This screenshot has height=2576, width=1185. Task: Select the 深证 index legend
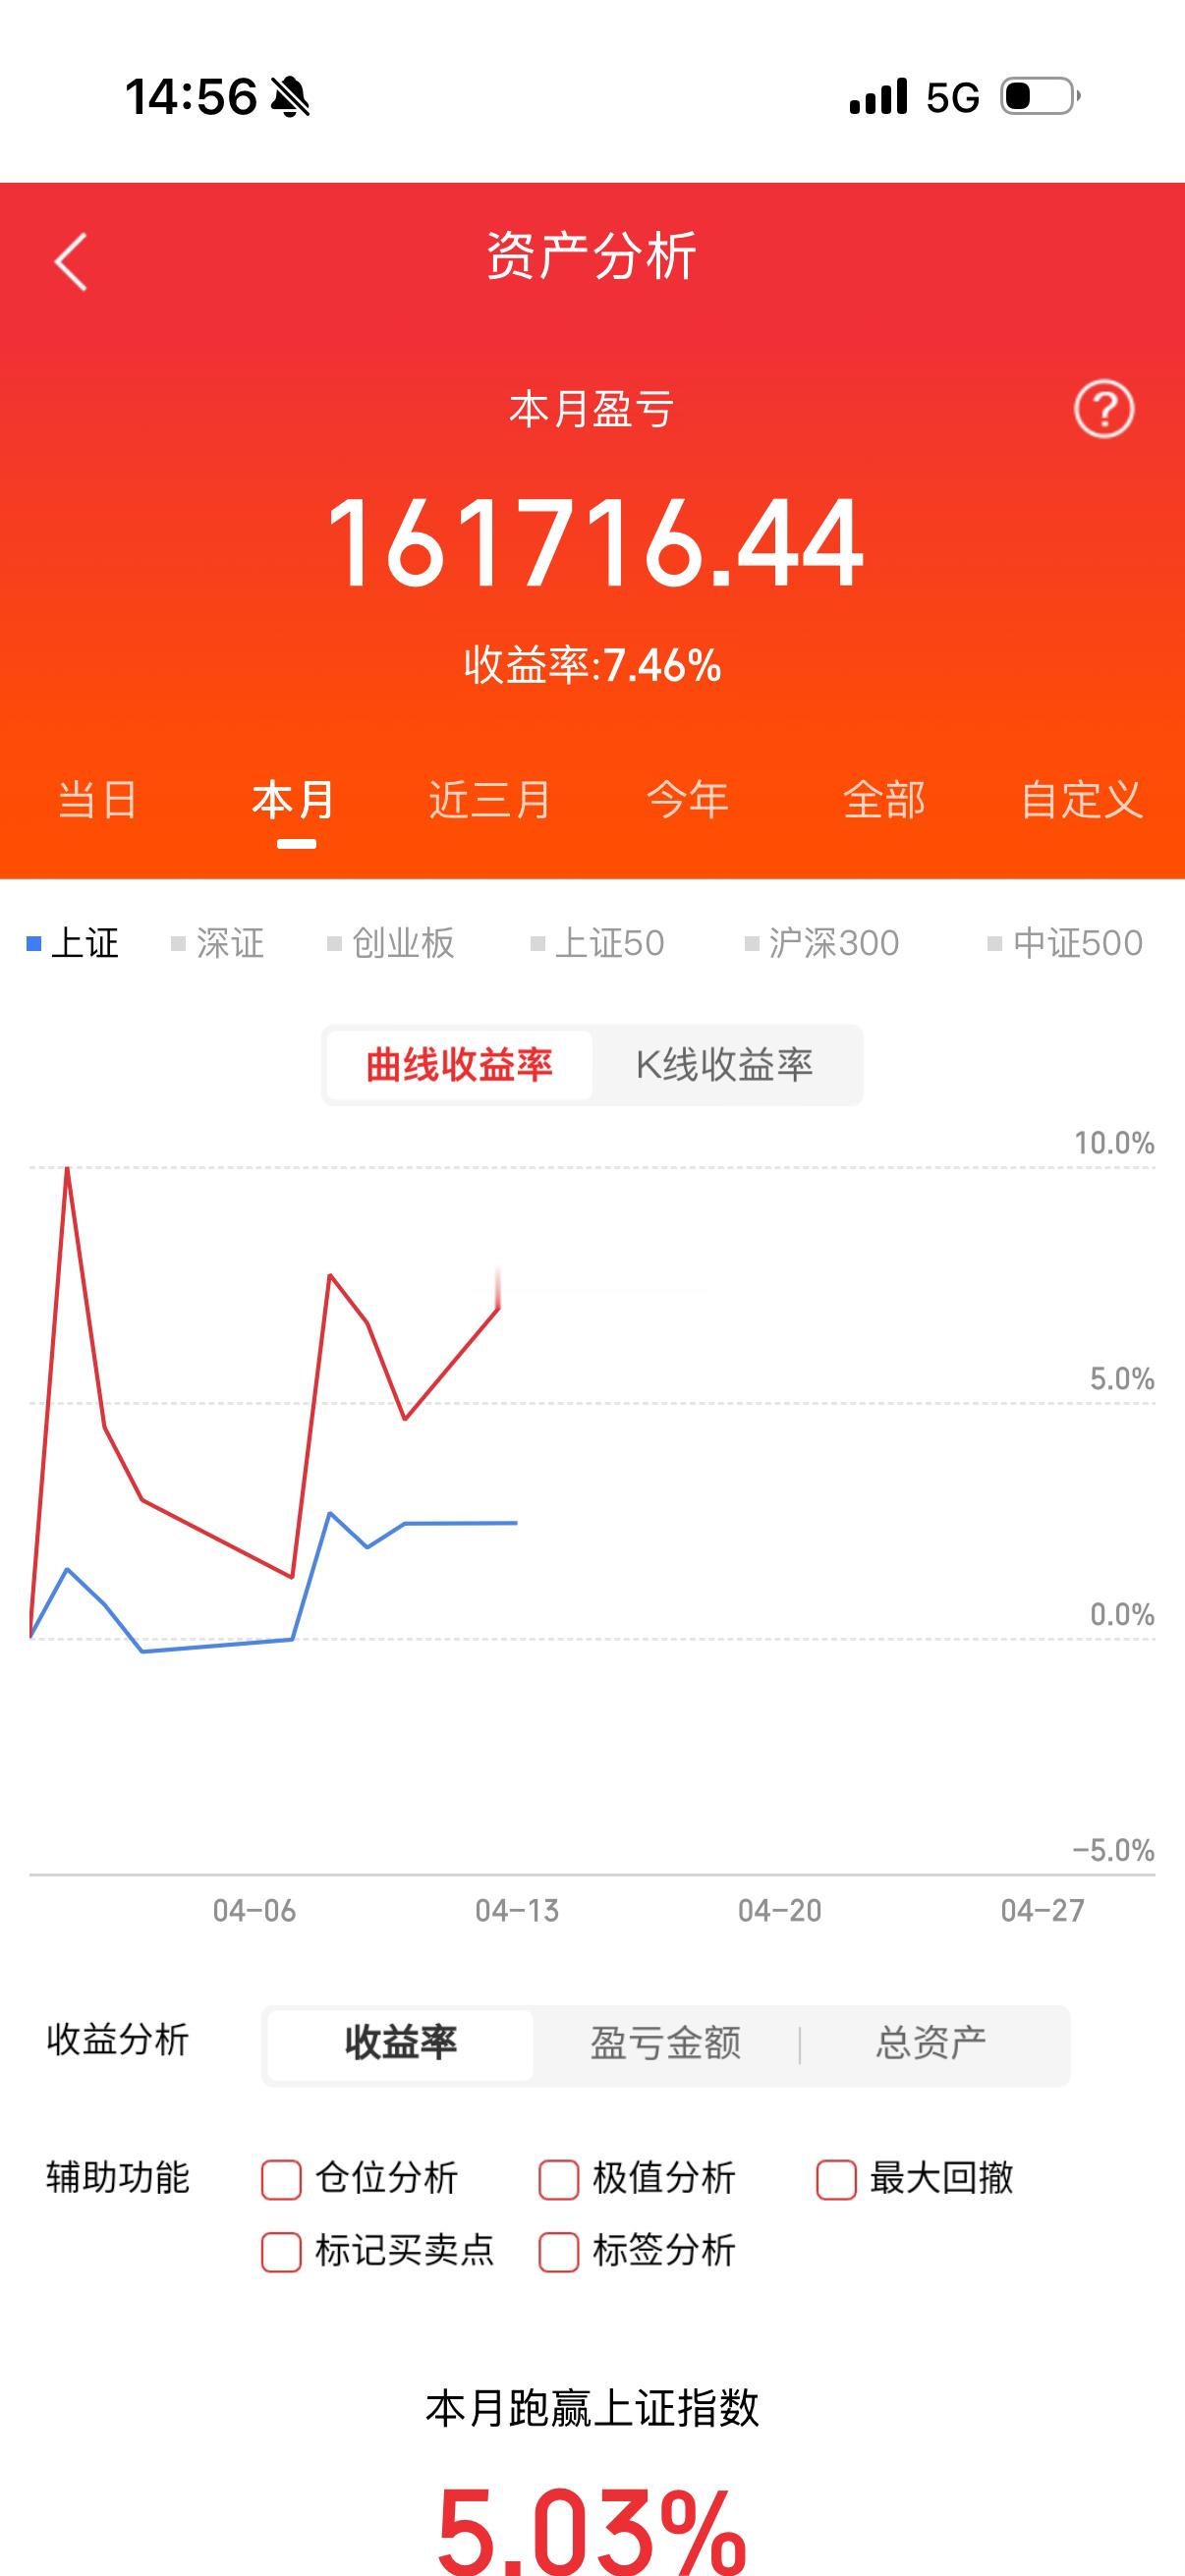(222, 943)
